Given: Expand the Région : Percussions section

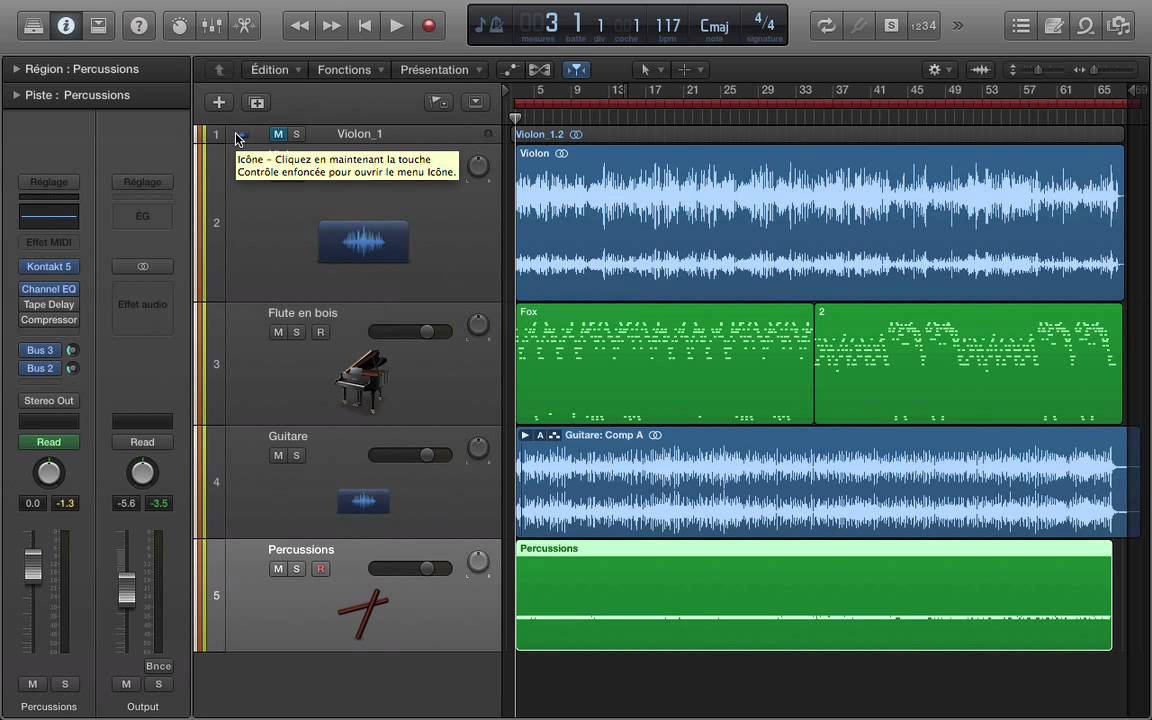Looking at the screenshot, I should point(16,69).
